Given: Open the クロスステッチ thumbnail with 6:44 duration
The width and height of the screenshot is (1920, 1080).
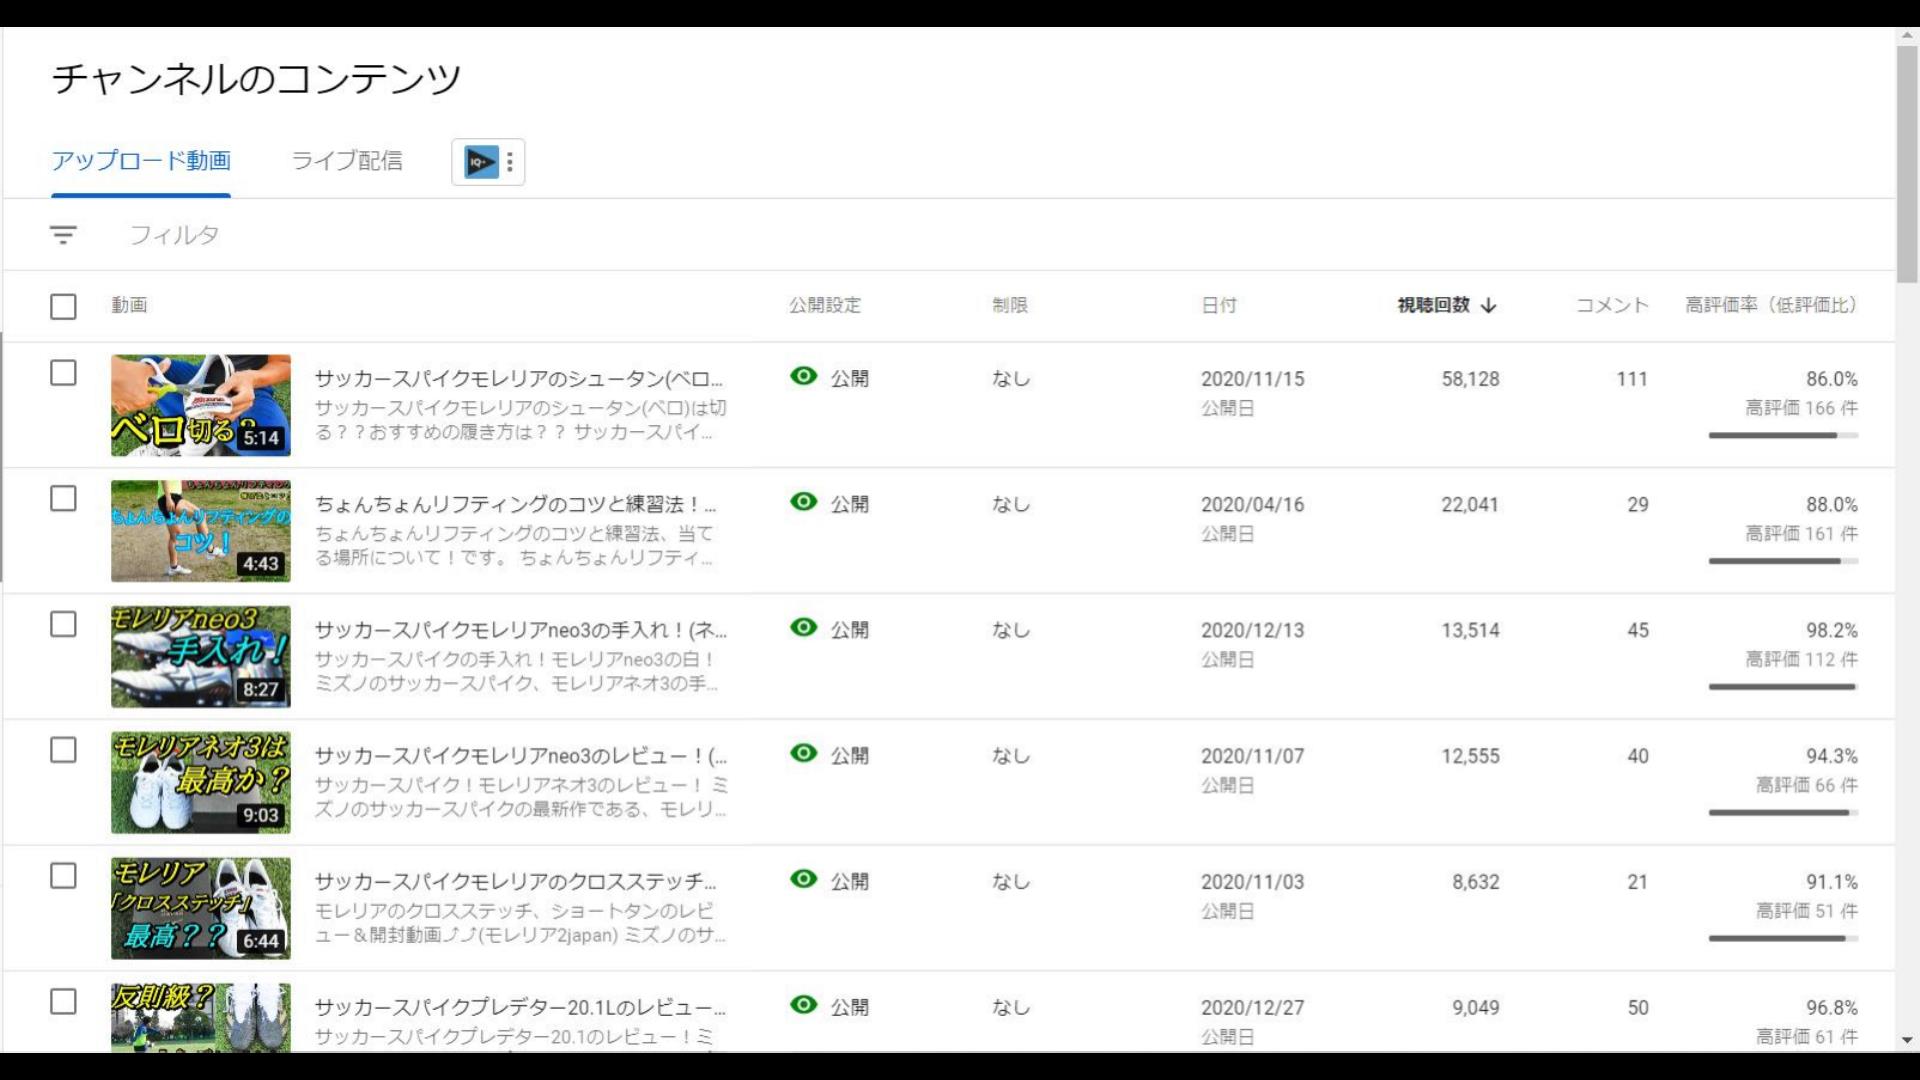Looking at the screenshot, I should 201,908.
